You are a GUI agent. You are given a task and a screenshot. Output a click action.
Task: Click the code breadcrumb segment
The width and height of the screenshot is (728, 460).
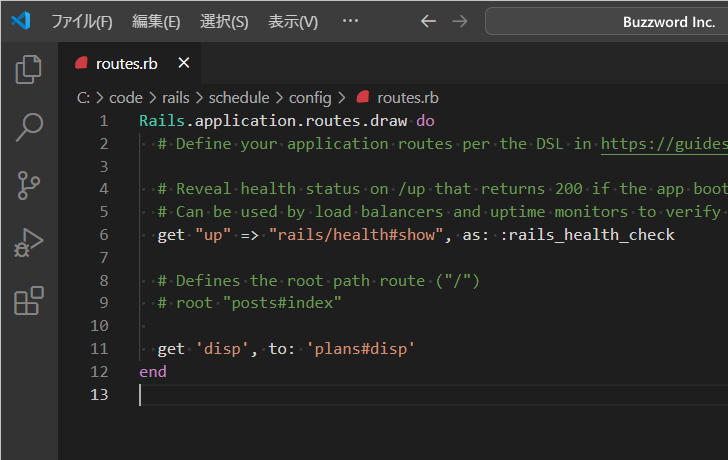[126, 98]
